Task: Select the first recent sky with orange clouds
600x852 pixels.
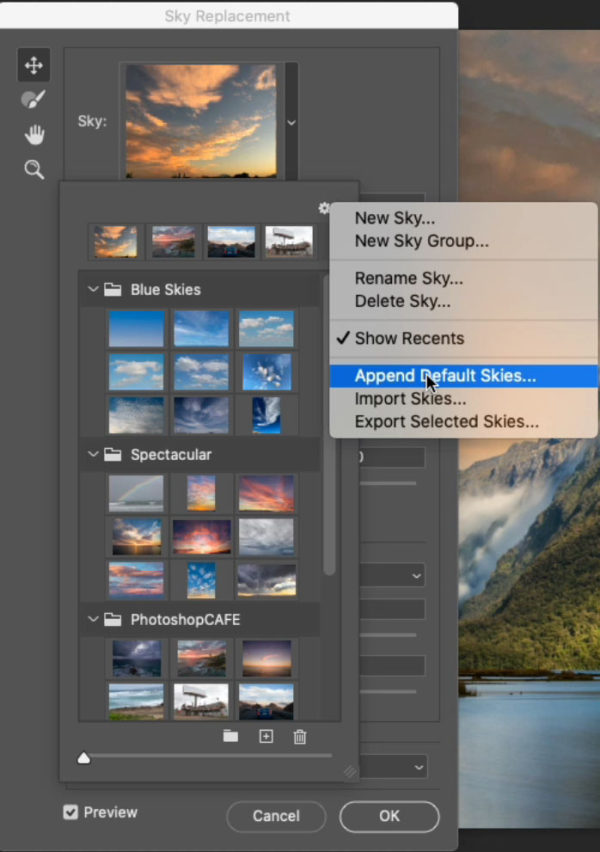Action: [x=115, y=242]
